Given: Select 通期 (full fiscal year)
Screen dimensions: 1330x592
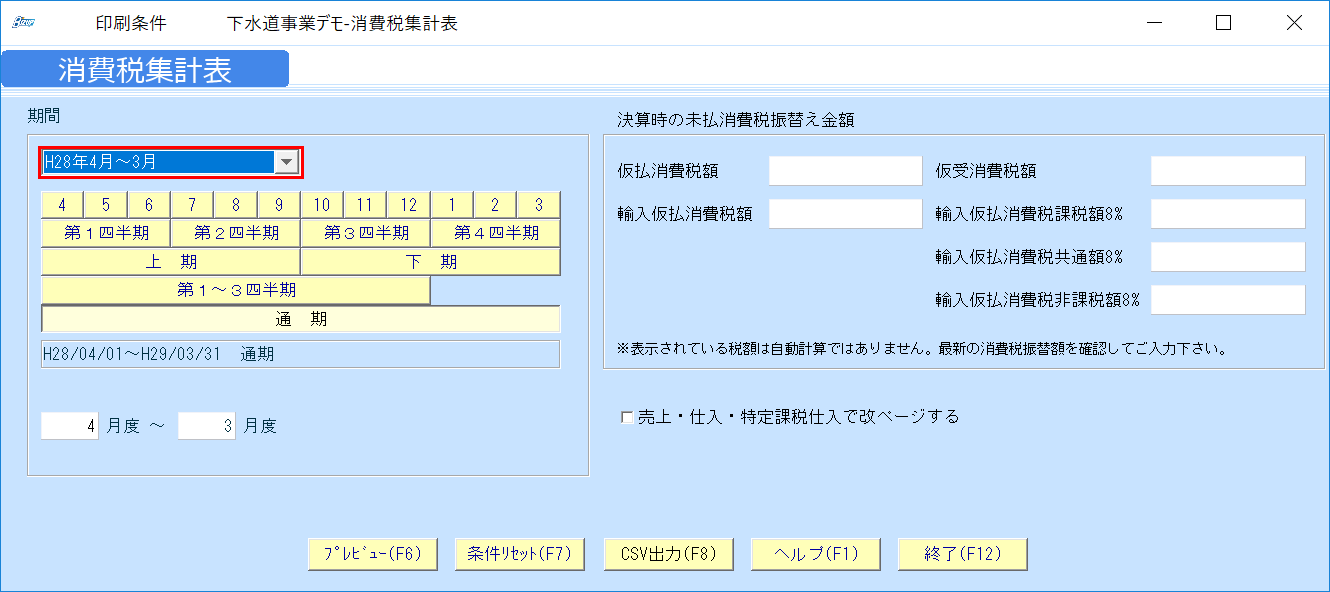Looking at the screenshot, I should [300, 318].
